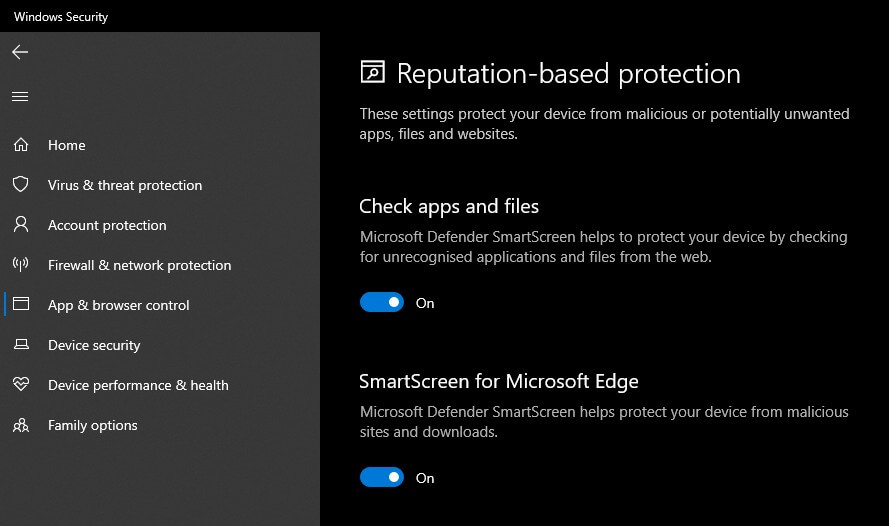The width and height of the screenshot is (889, 526).
Task: Click the Reputation-based protection title
Action: click(x=569, y=74)
